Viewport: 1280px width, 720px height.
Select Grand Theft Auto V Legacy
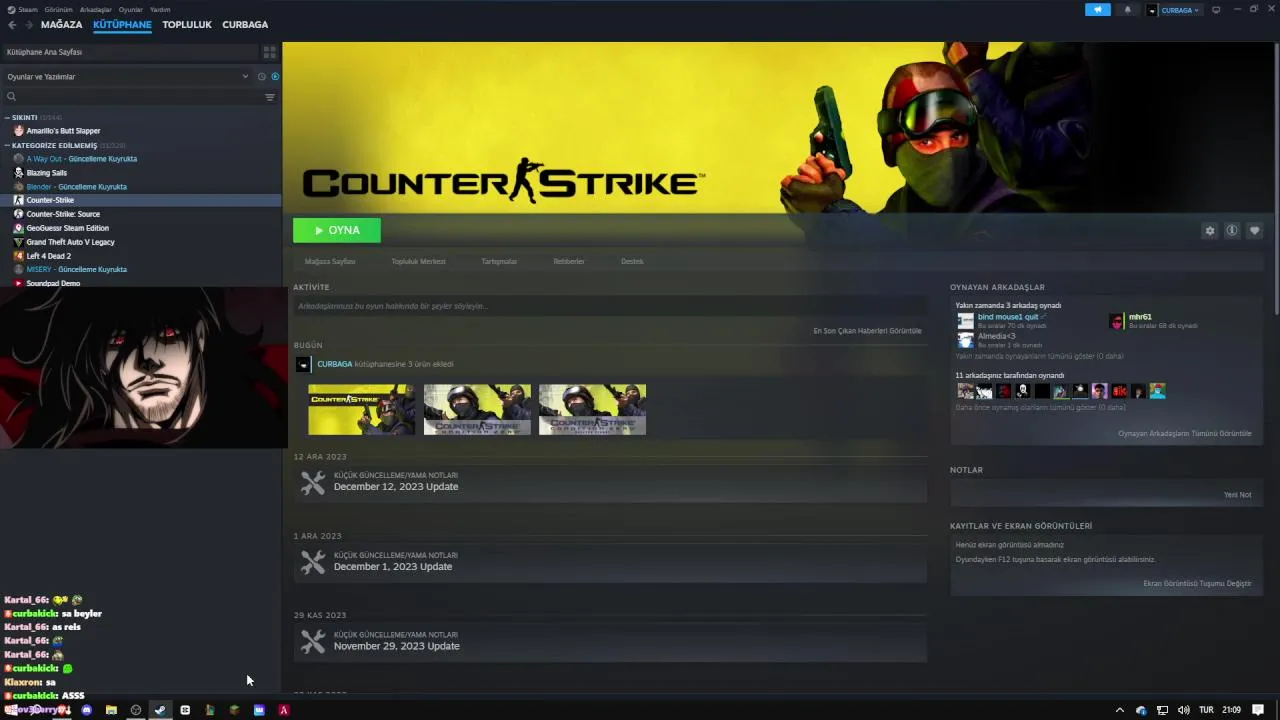point(70,242)
